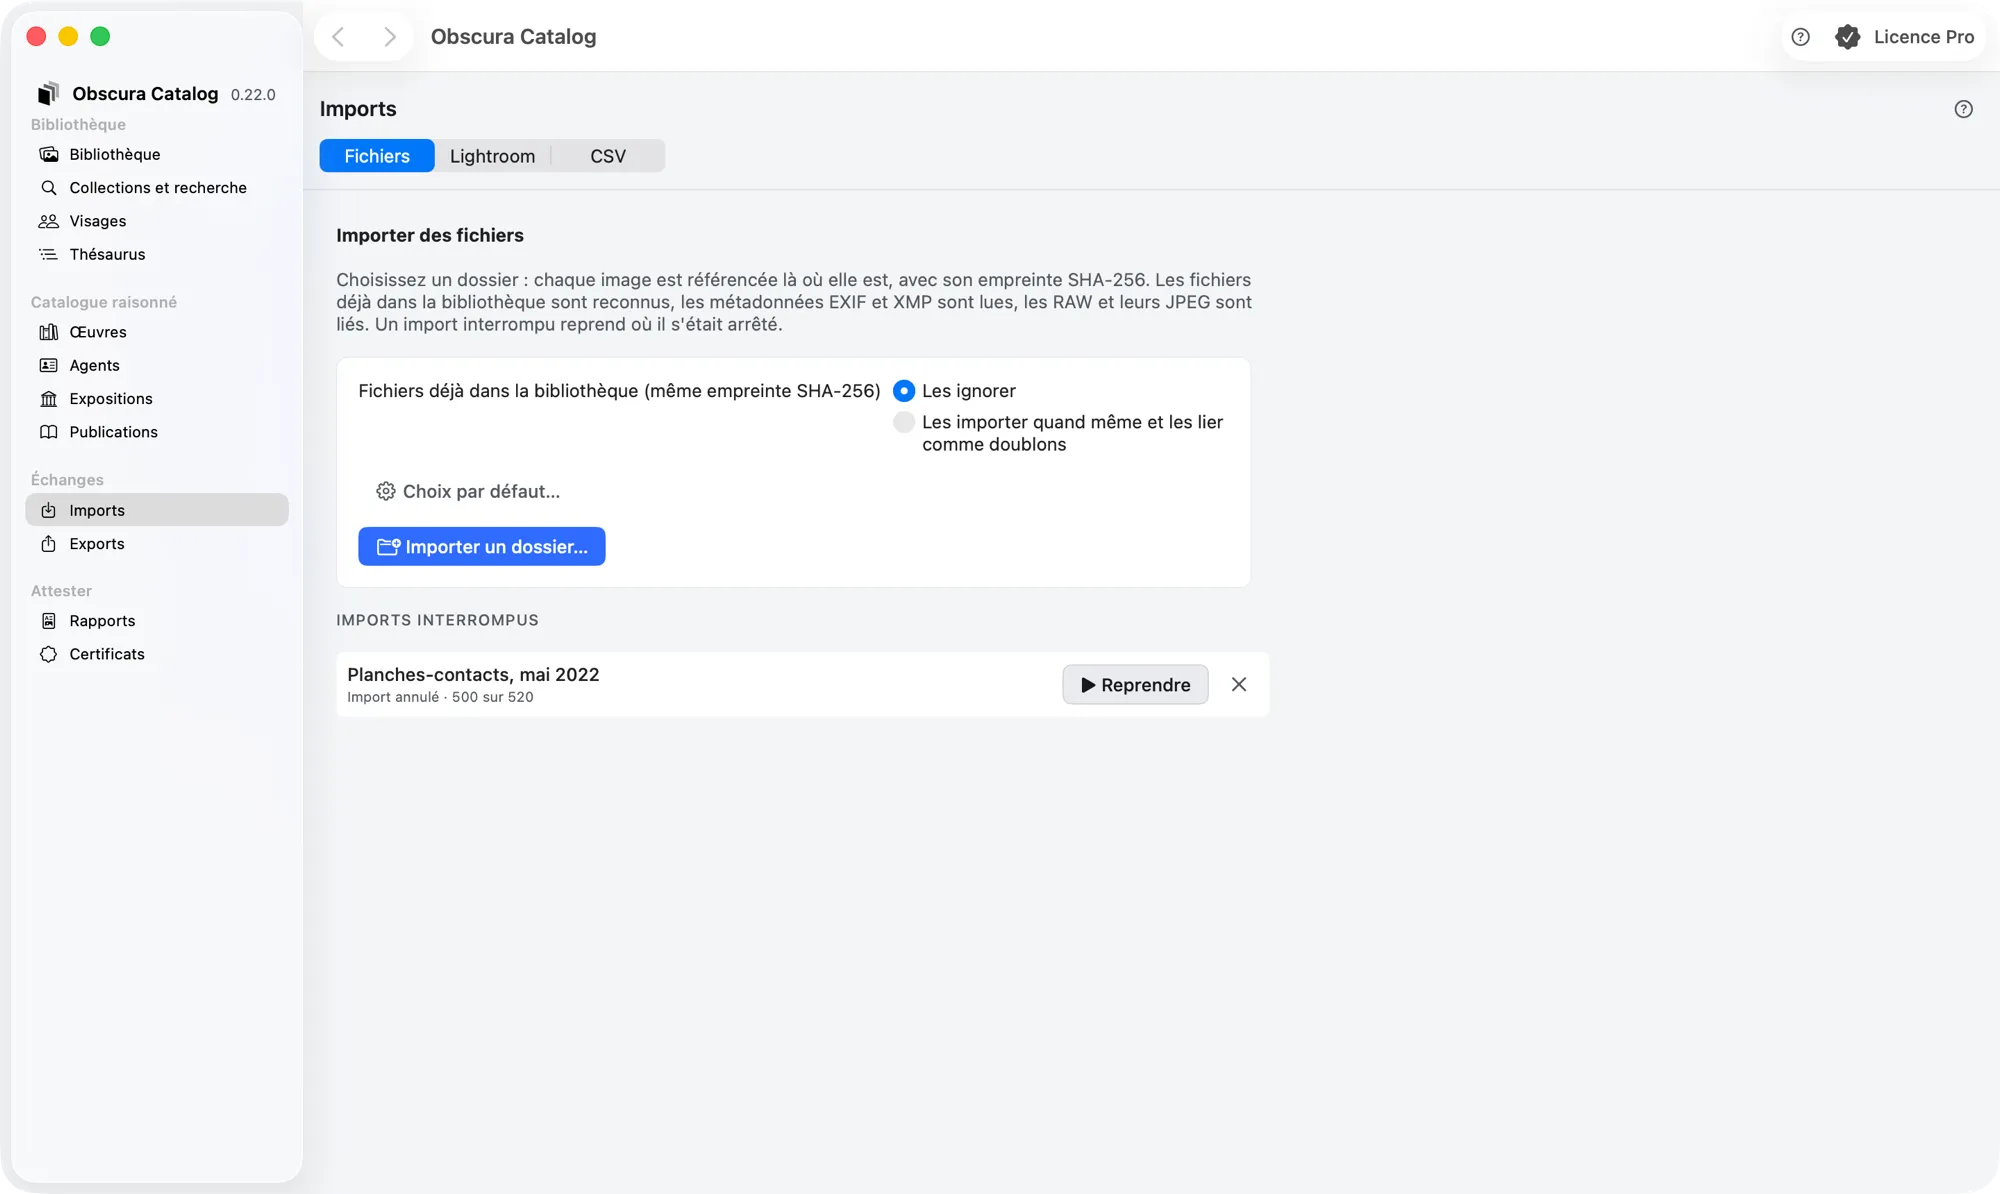This screenshot has width=2000, height=1194.
Task: Click the seal icon beside Certificats
Action: pos(48,654)
